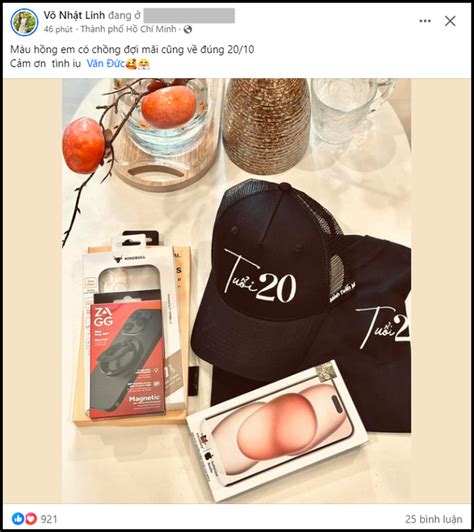
Task: Click the hugging emoji after Văn Đức
Action: [144, 64]
